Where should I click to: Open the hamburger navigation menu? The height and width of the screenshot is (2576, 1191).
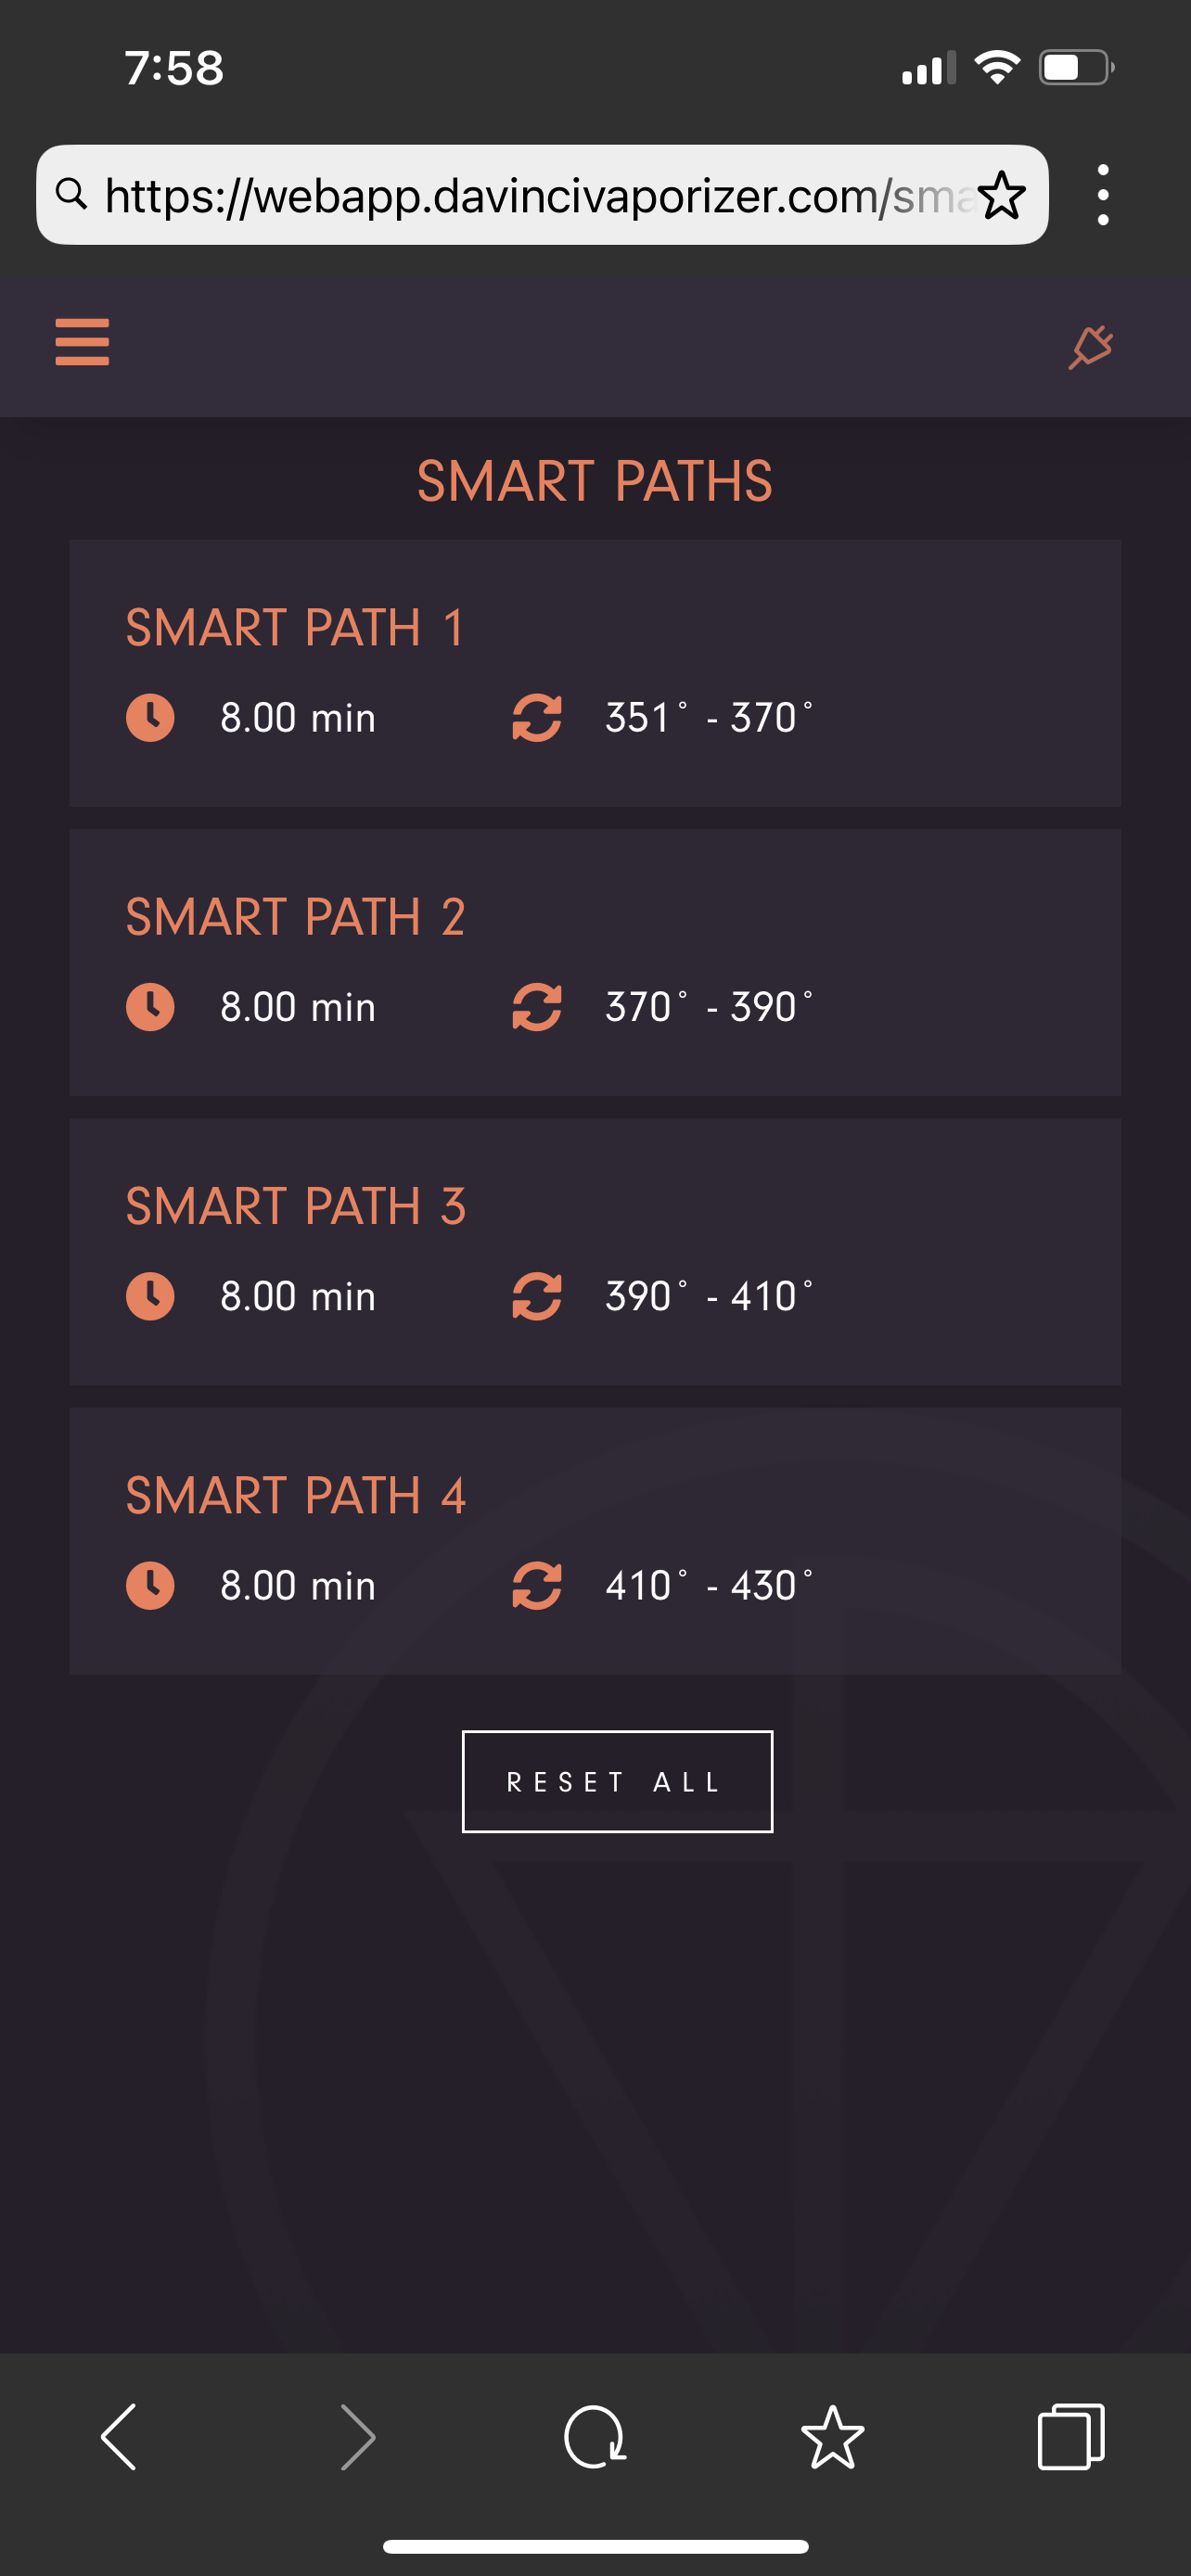pos(82,342)
